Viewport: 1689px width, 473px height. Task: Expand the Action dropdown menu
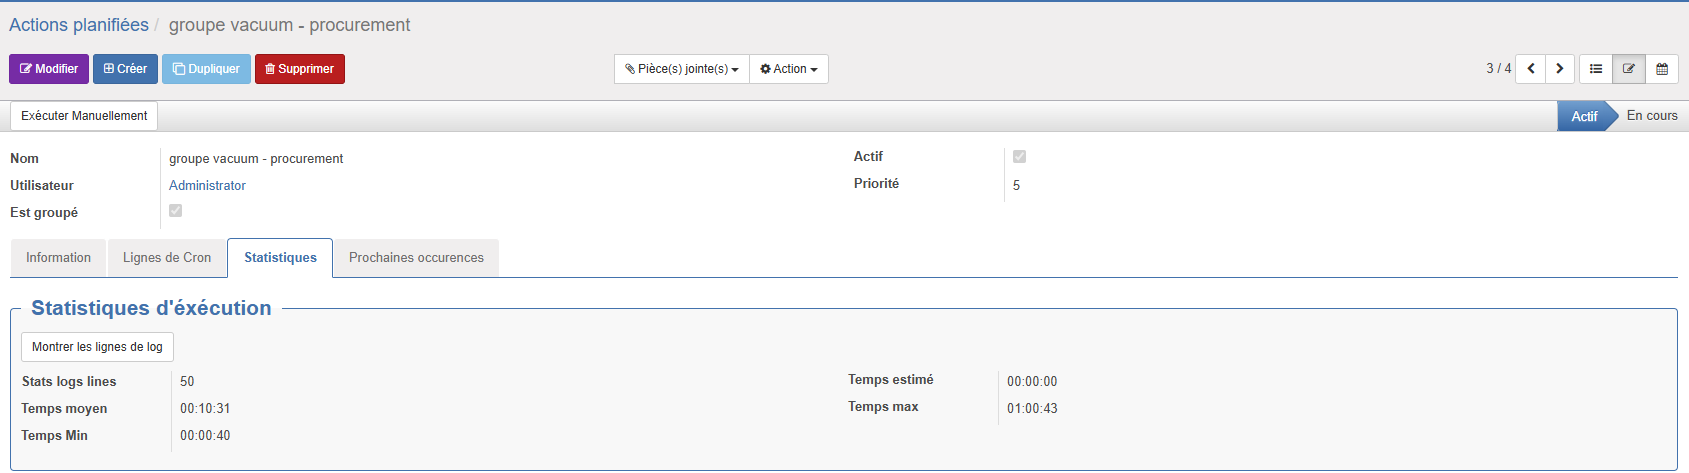(x=788, y=69)
